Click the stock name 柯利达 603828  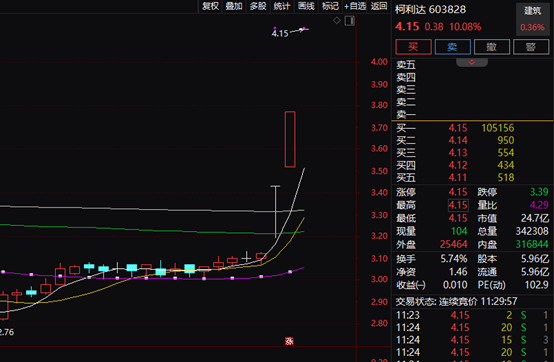pos(430,10)
